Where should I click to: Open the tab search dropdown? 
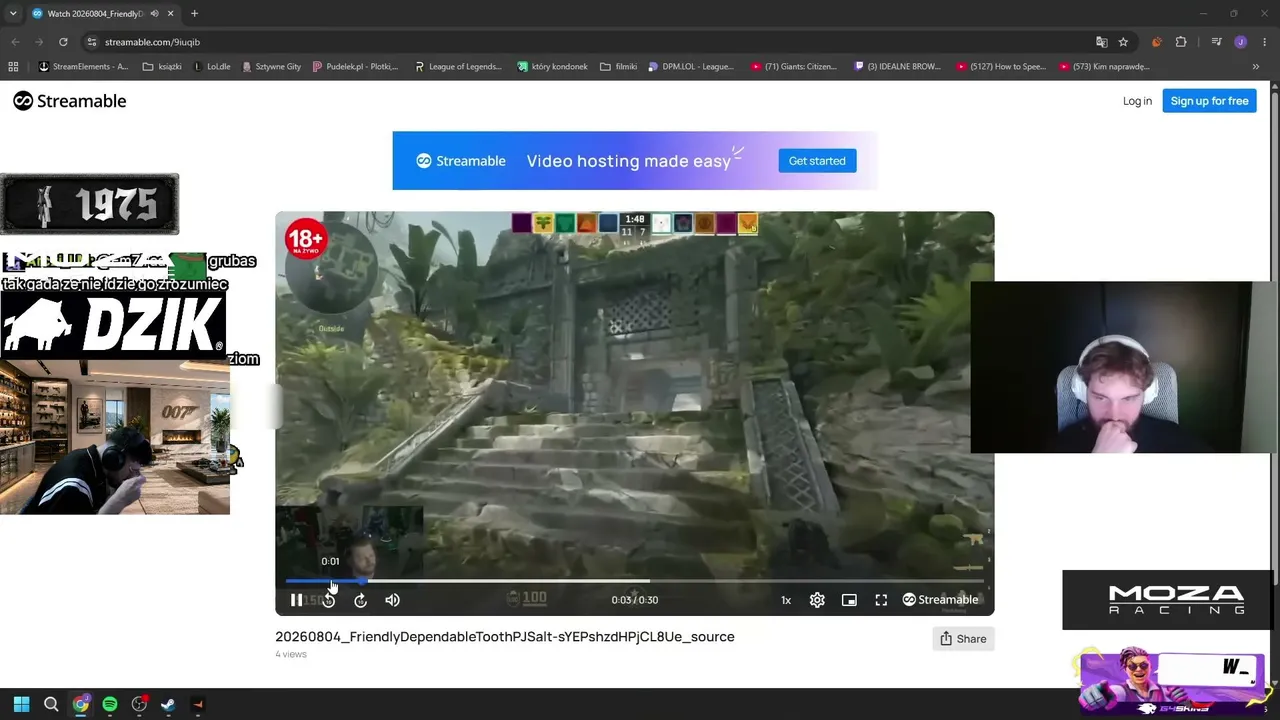13,13
